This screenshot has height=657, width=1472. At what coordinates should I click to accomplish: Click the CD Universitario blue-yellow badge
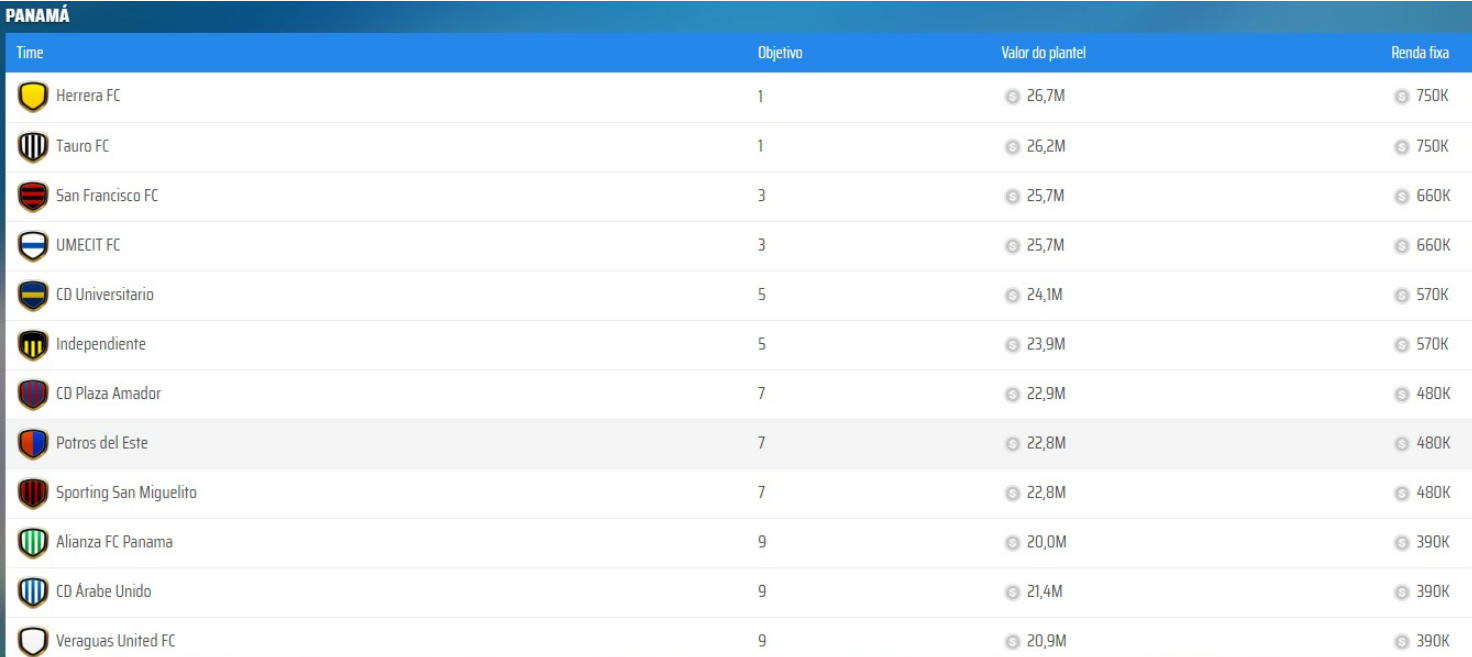click(x=33, y=295)
